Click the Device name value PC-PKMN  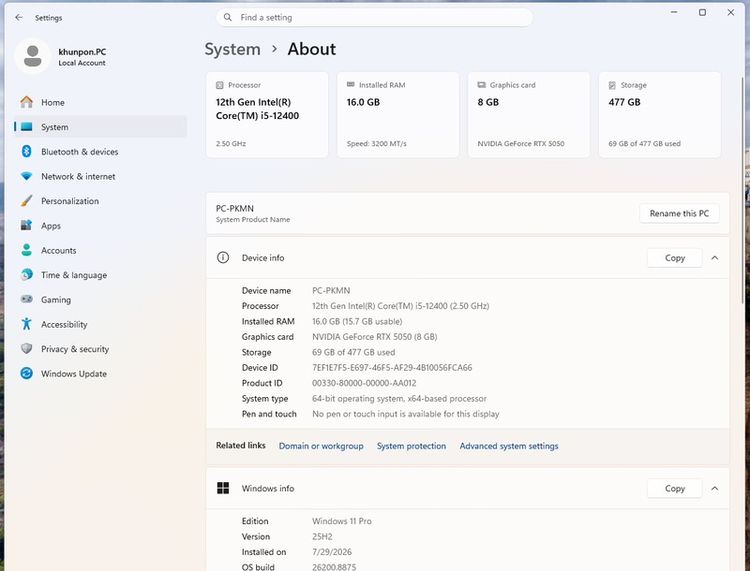(x=331, y=290)
